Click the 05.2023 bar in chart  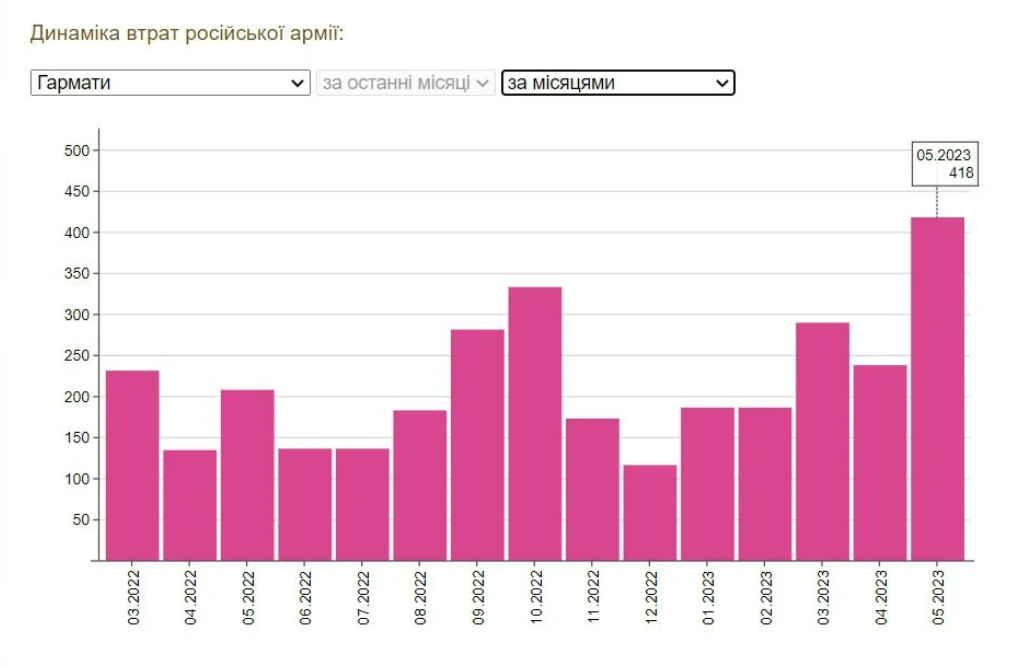tap(937, 389)
